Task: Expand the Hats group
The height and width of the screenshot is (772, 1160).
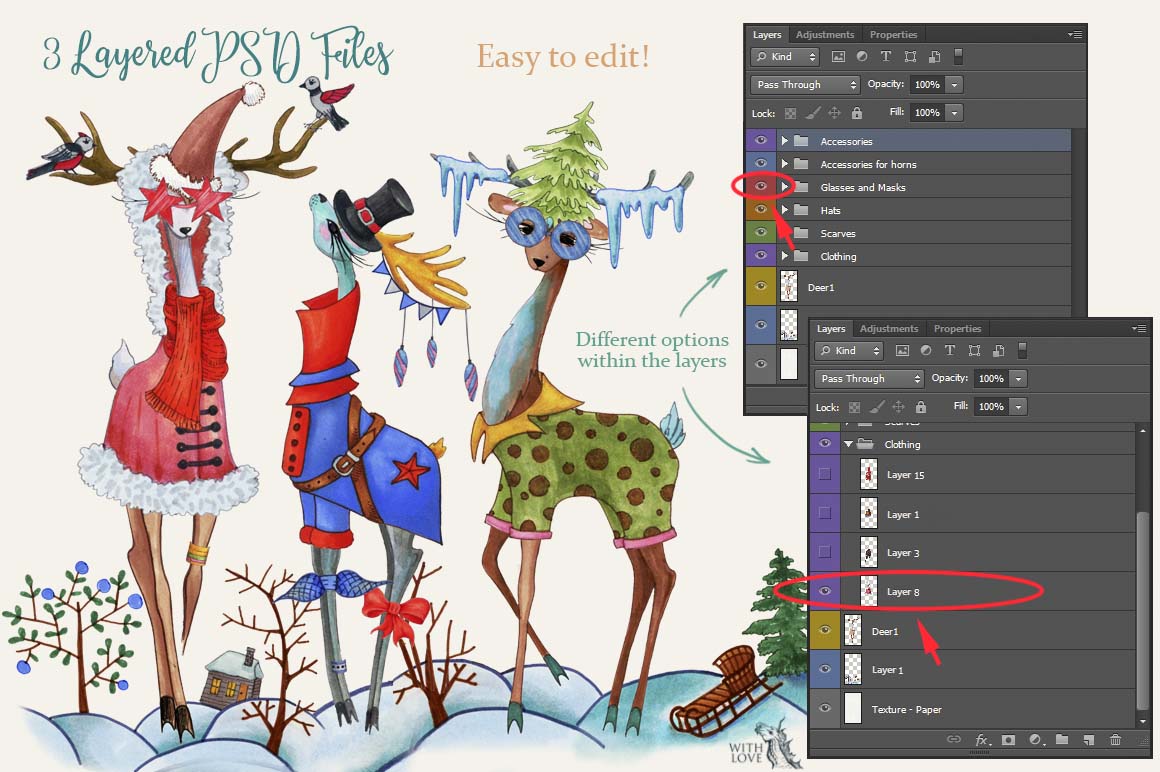Action: [785, 210]
